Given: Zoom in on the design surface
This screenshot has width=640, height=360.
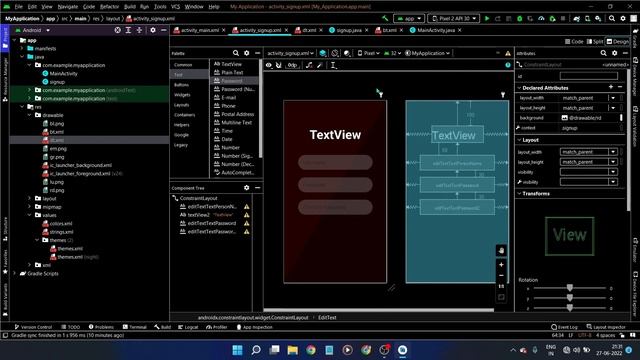Looking at the screenshot, I should click(x=501, y=264).
